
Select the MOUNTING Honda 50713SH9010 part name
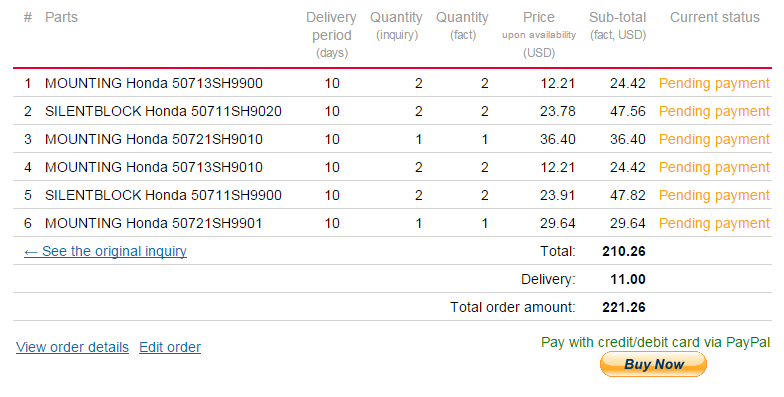(154, 167)
